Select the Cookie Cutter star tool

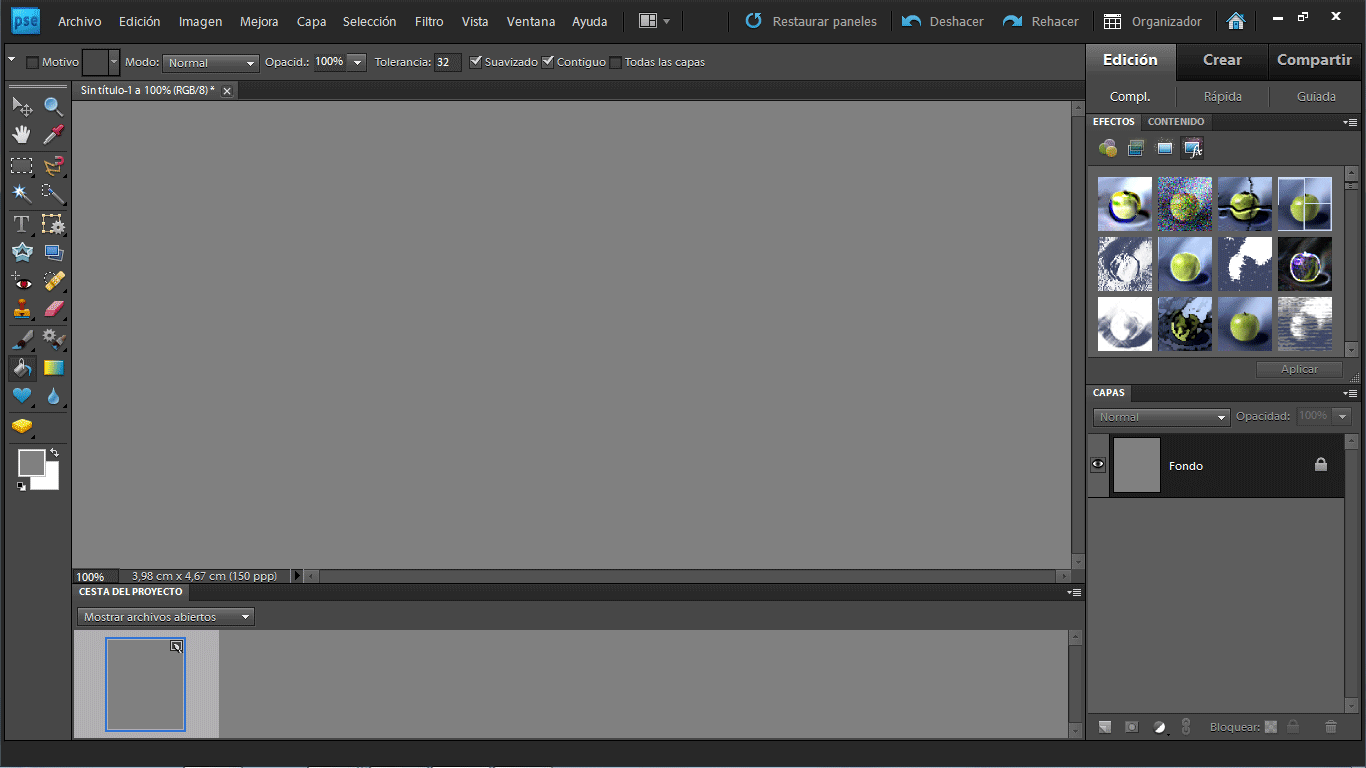coord(21,252)
